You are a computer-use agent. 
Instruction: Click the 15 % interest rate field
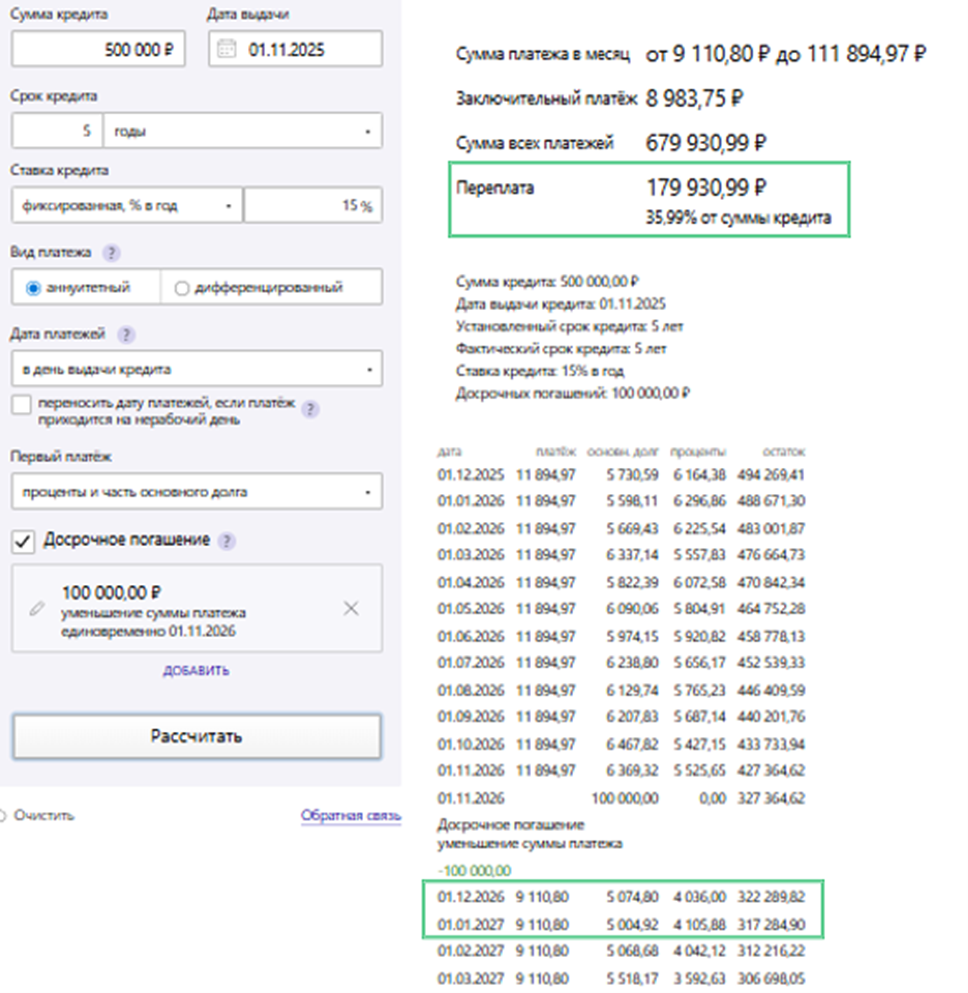tap(312, 206)
